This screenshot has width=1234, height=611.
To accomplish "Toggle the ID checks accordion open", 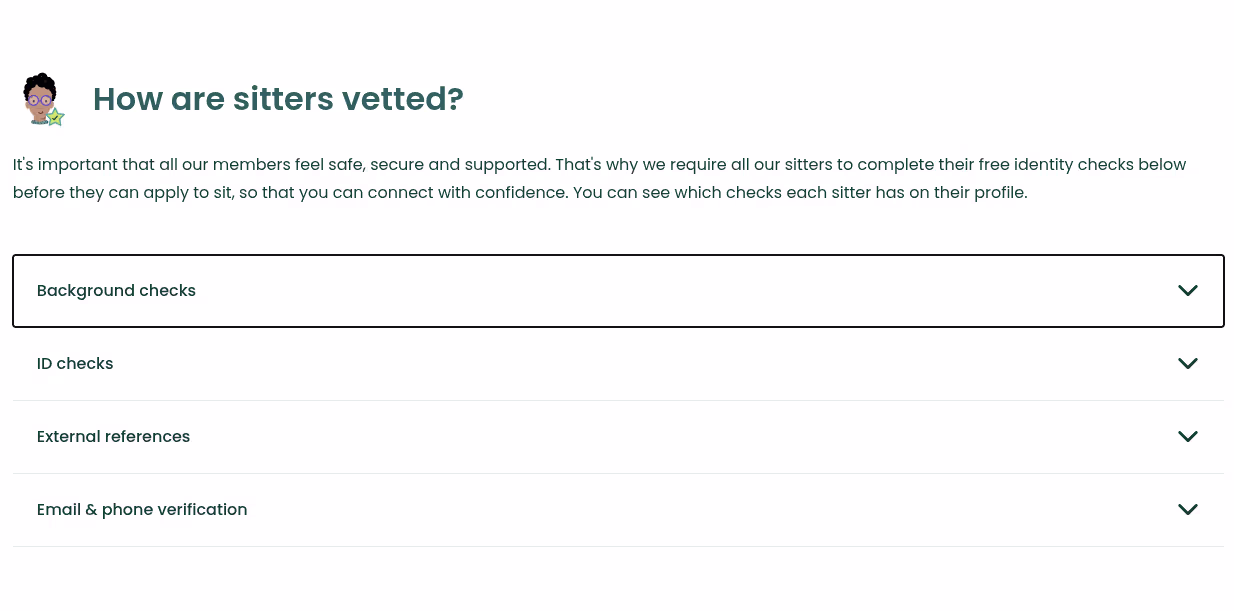I will click(x=618, y=363).
